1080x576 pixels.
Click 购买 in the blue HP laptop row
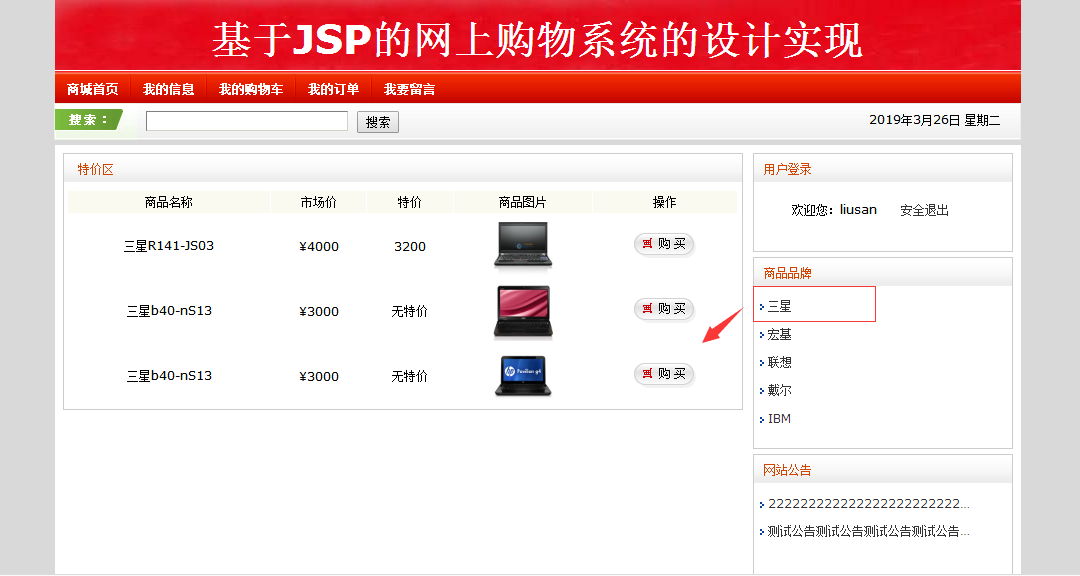pos(664,374)
